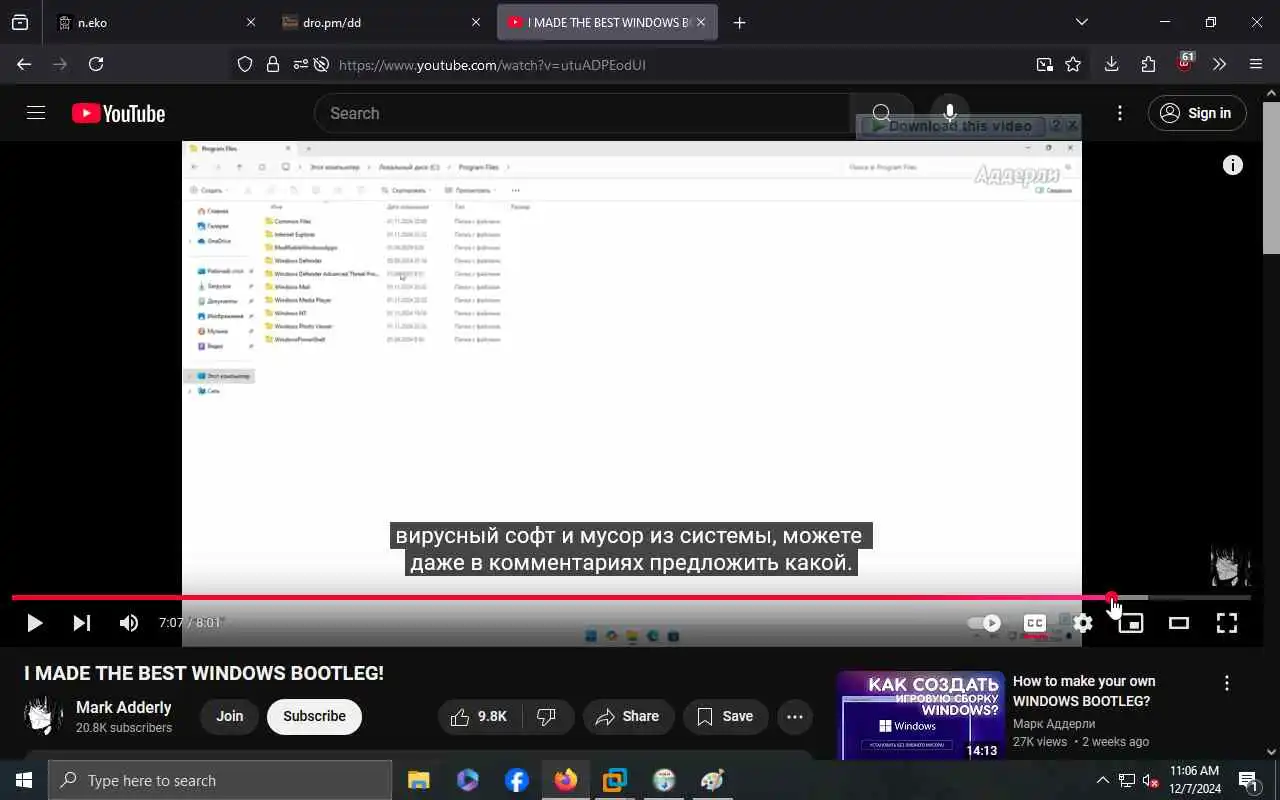Open recommended video thumbnail with 14:13 duration
1280x800 pixels.
click(921, 715)
